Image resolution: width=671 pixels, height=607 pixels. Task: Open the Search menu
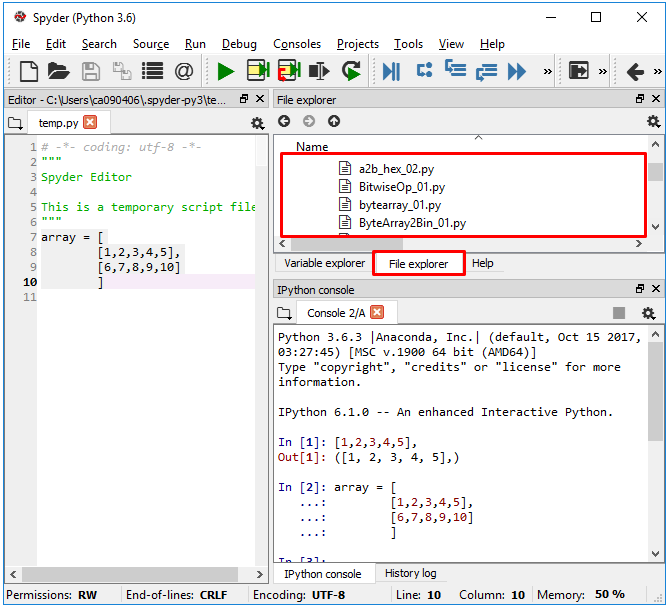(99, 44)
